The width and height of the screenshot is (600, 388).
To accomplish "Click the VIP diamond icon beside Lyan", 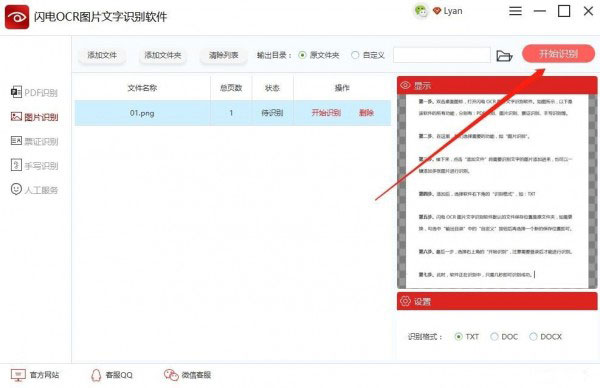I will tap(437, 11).
